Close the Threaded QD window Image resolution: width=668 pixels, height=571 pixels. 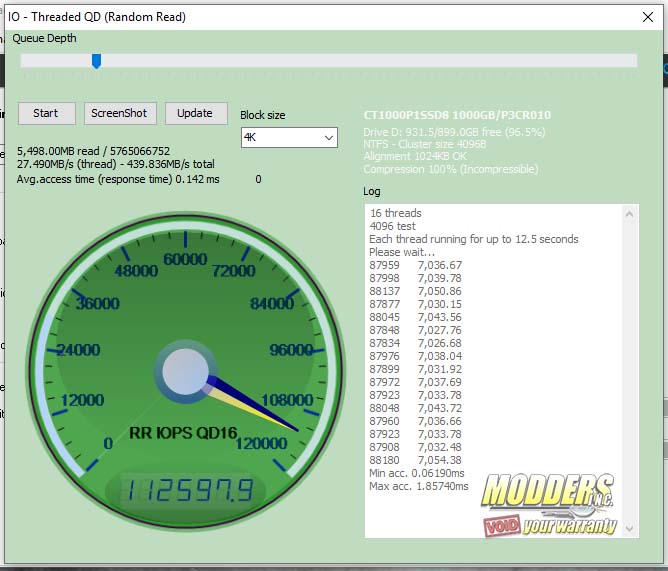tap(648, 17)
